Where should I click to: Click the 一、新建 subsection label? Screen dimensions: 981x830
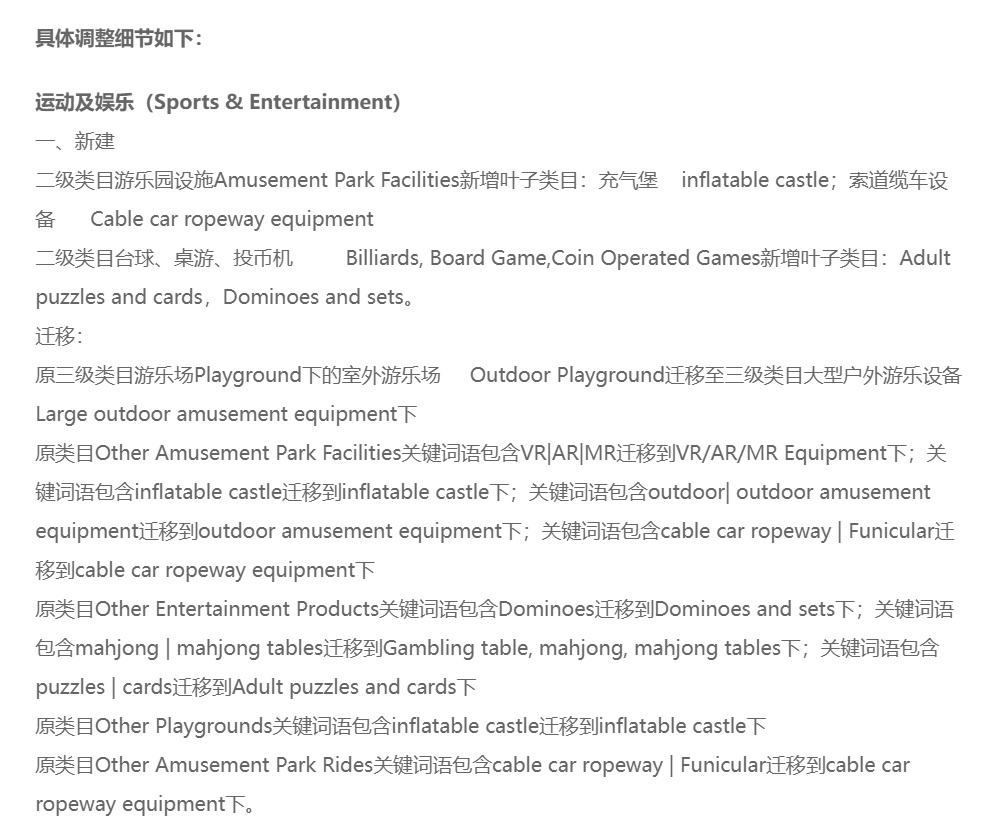[75, 141]
